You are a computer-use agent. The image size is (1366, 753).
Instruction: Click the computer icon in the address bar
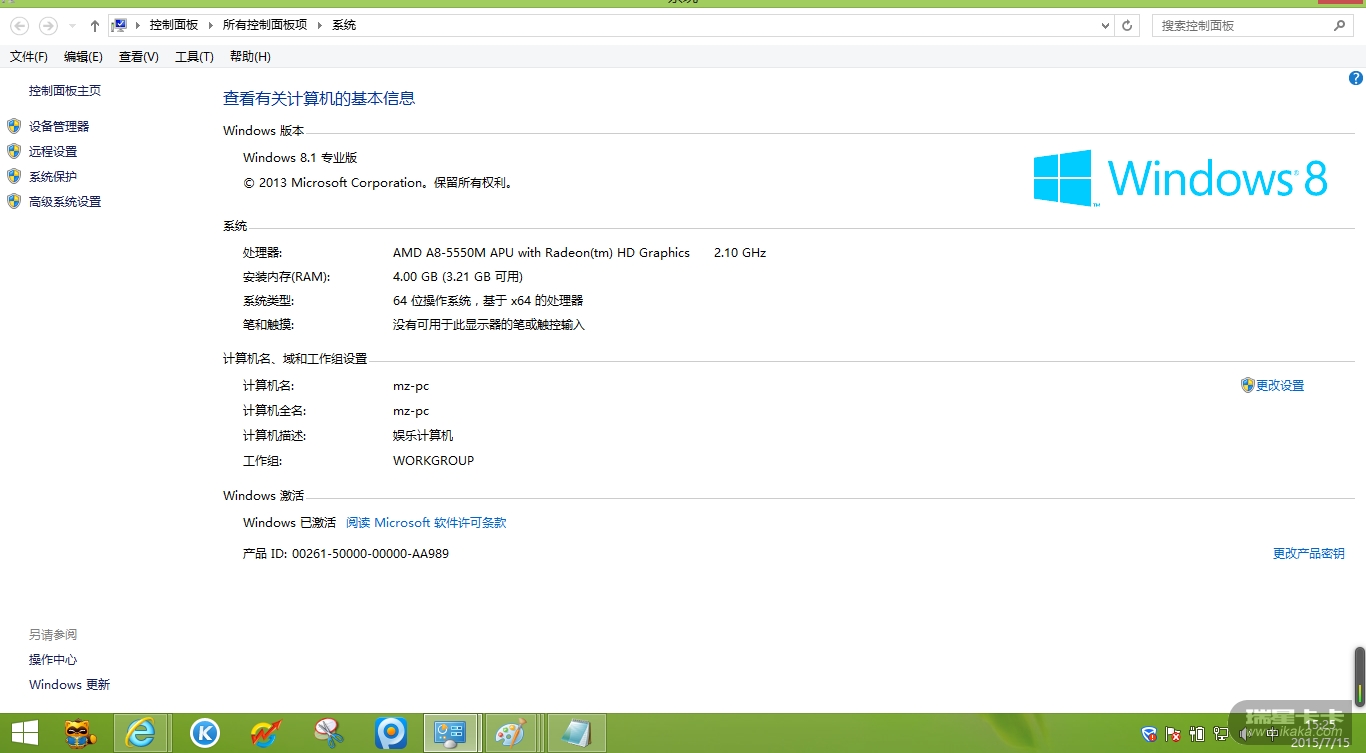click(x=119, y=25)
